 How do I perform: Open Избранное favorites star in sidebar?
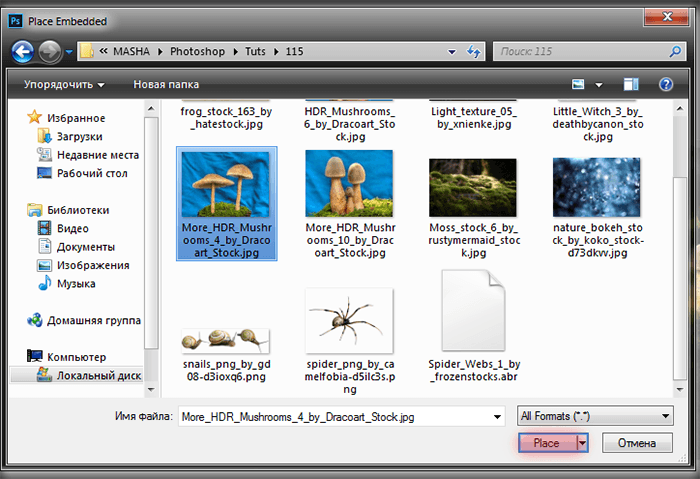(35, 118)
